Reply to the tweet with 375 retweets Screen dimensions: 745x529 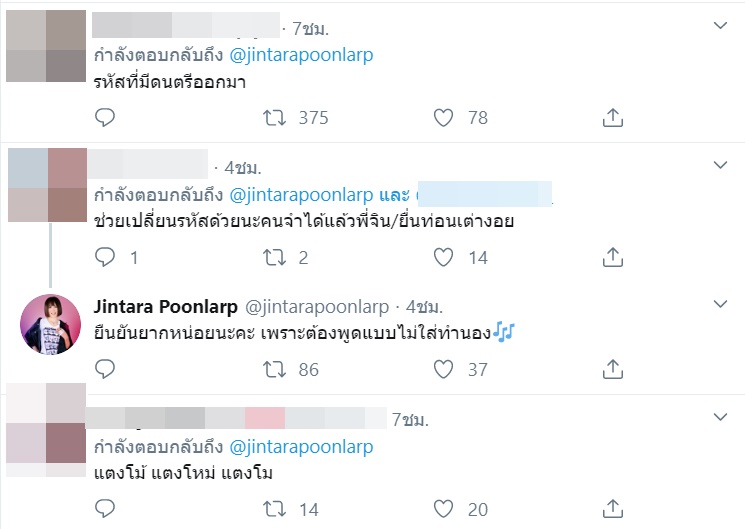tap(106, 118)
